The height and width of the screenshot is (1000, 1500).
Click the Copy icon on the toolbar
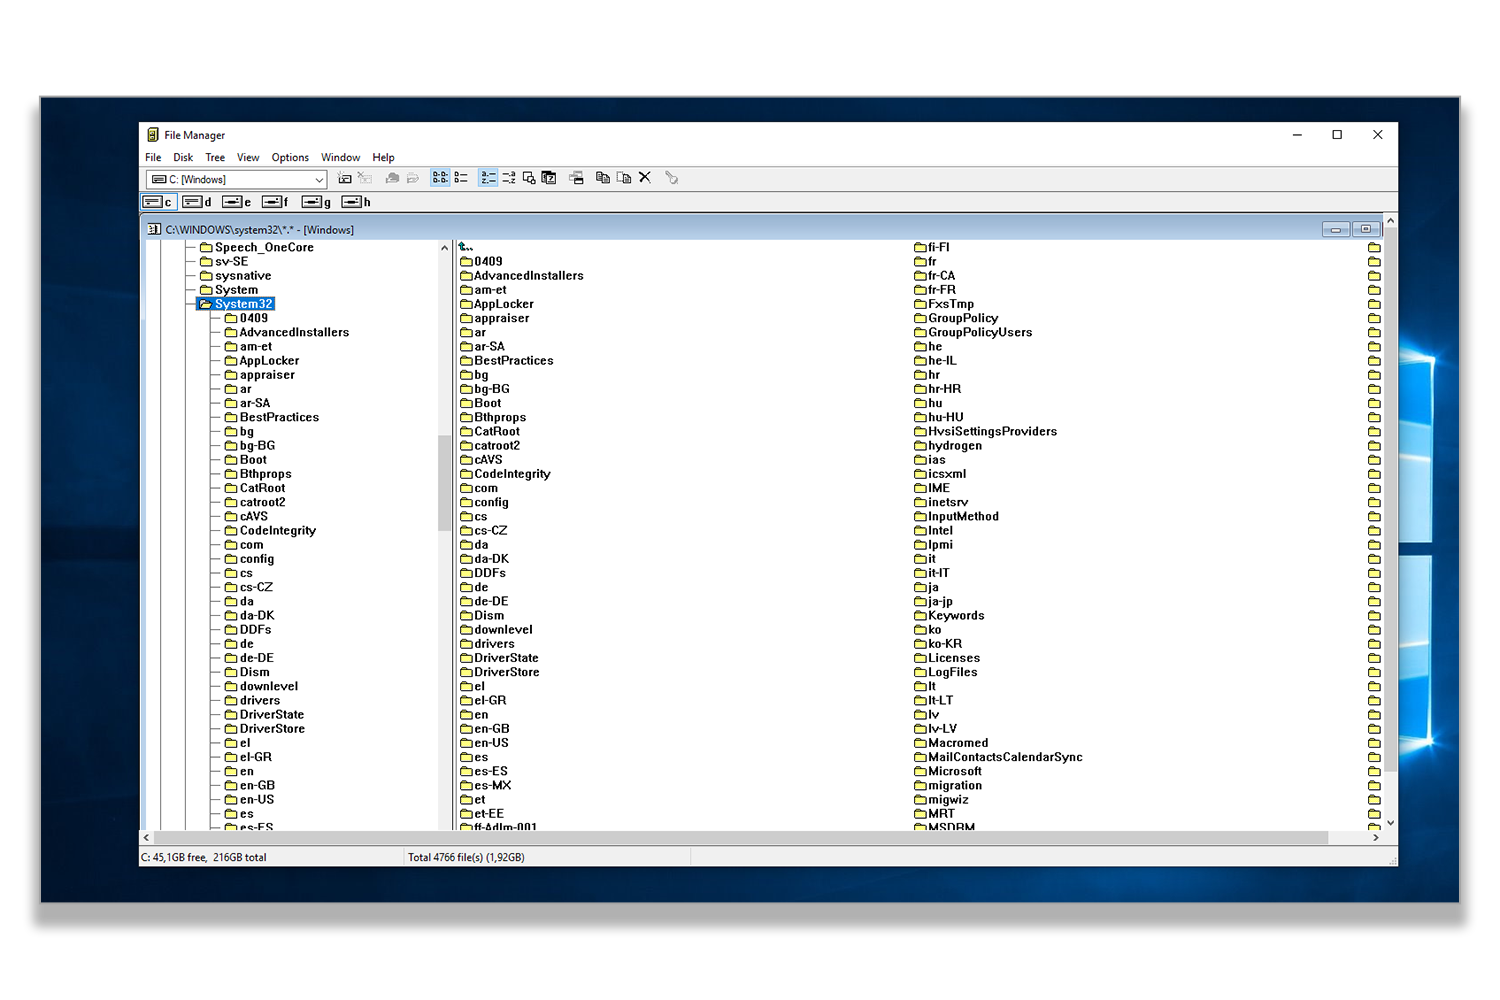pos(602,177)
